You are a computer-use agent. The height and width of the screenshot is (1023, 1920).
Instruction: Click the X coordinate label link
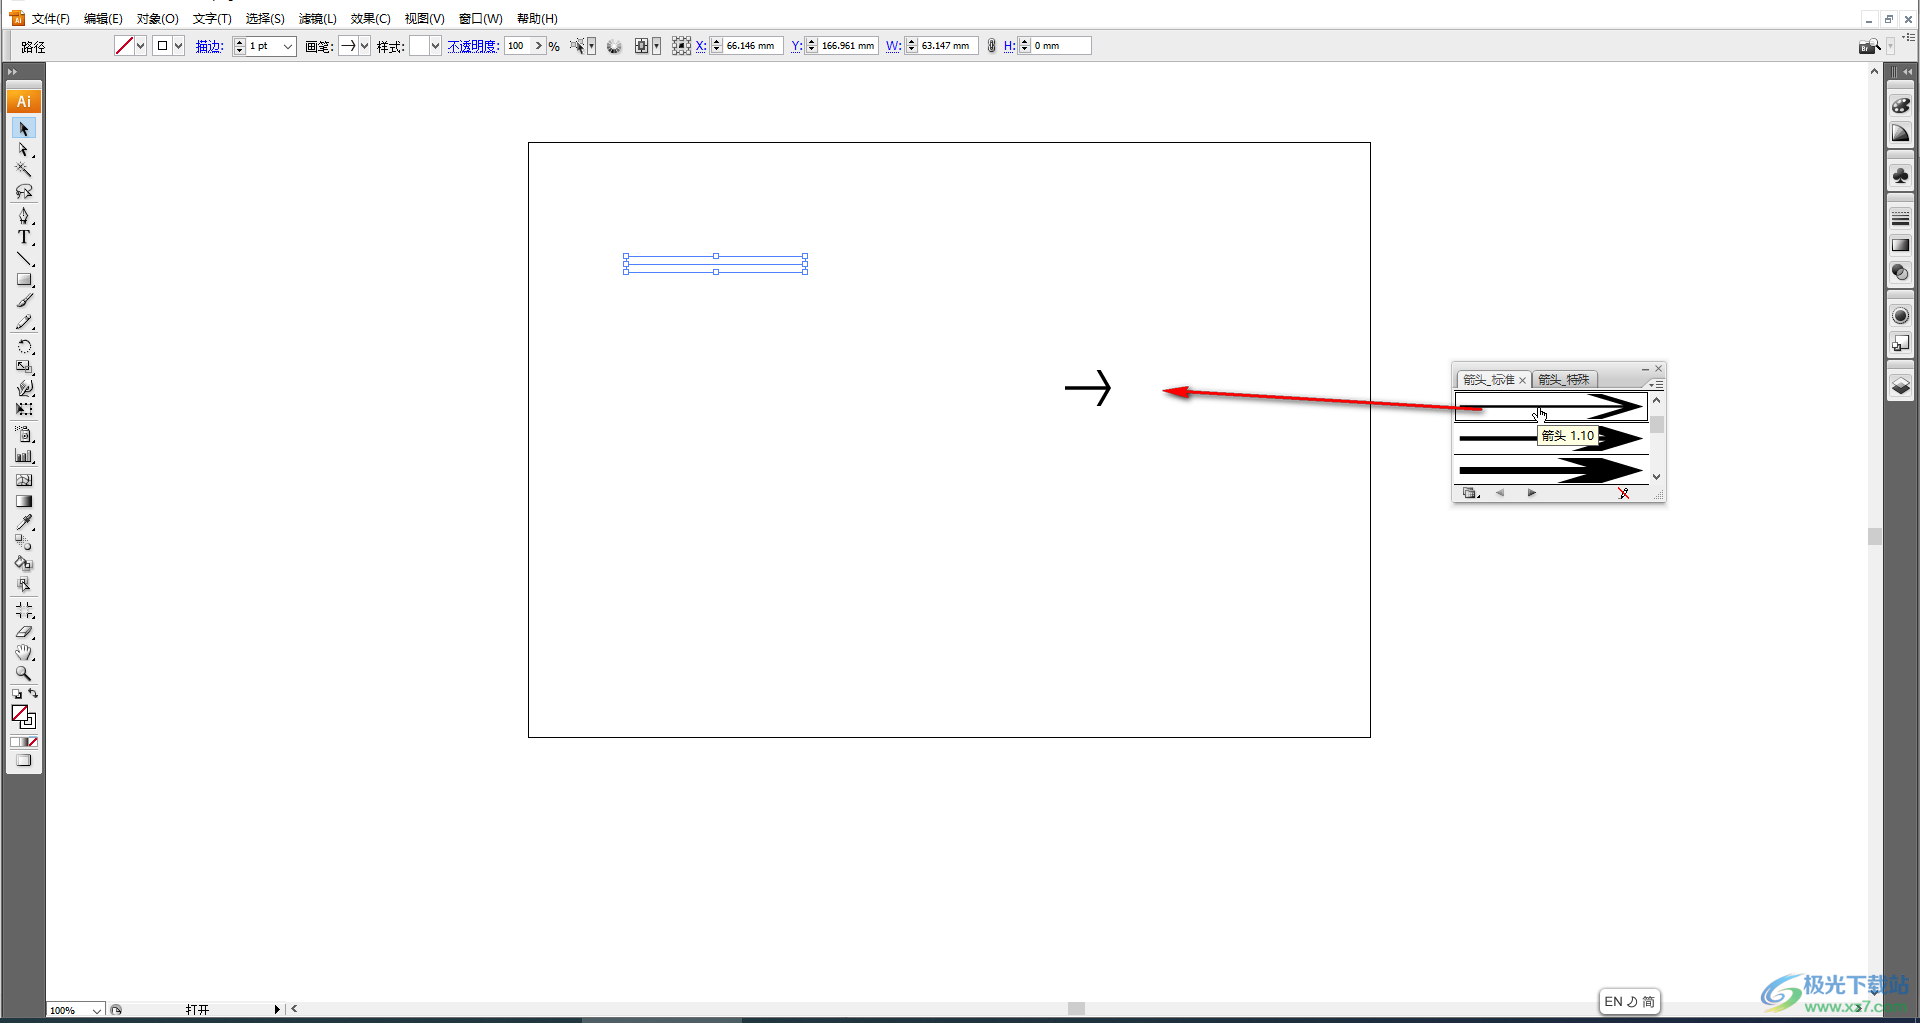click(701, 46)
